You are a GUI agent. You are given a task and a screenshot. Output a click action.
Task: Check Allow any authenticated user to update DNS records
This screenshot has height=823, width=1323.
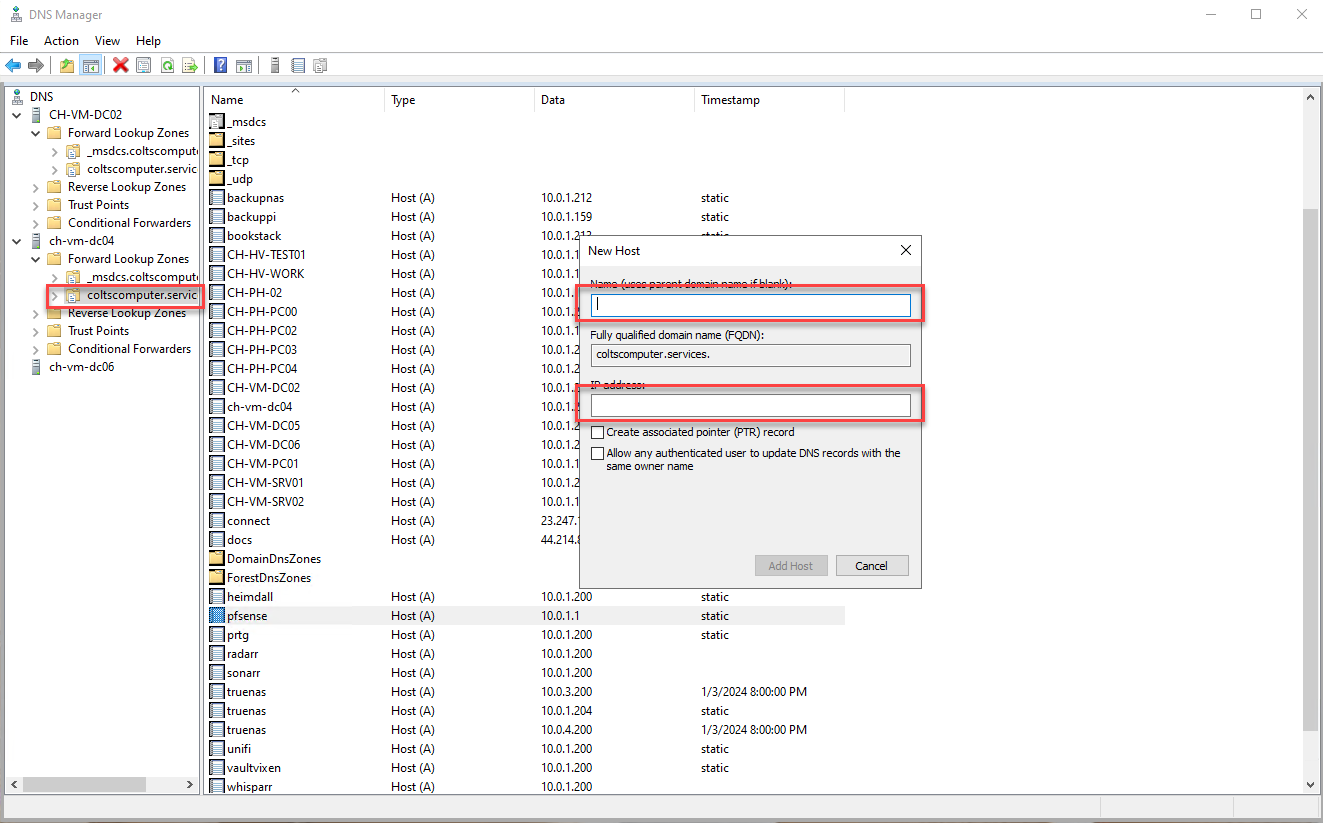(597, 453)
